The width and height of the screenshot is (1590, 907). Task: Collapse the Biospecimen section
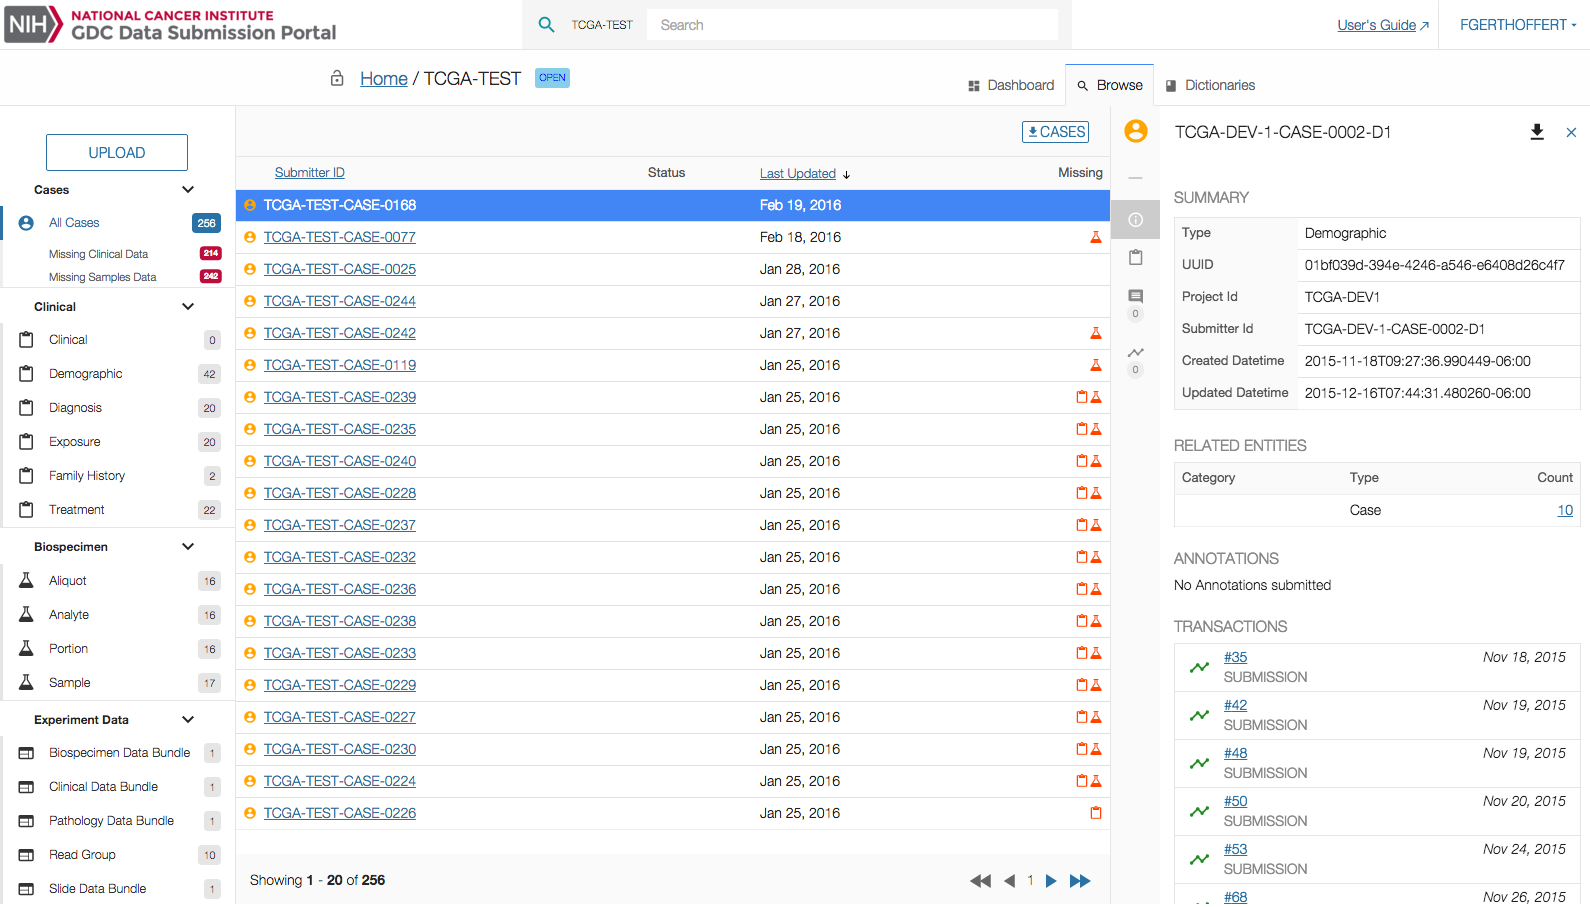[x=188, y=547]
